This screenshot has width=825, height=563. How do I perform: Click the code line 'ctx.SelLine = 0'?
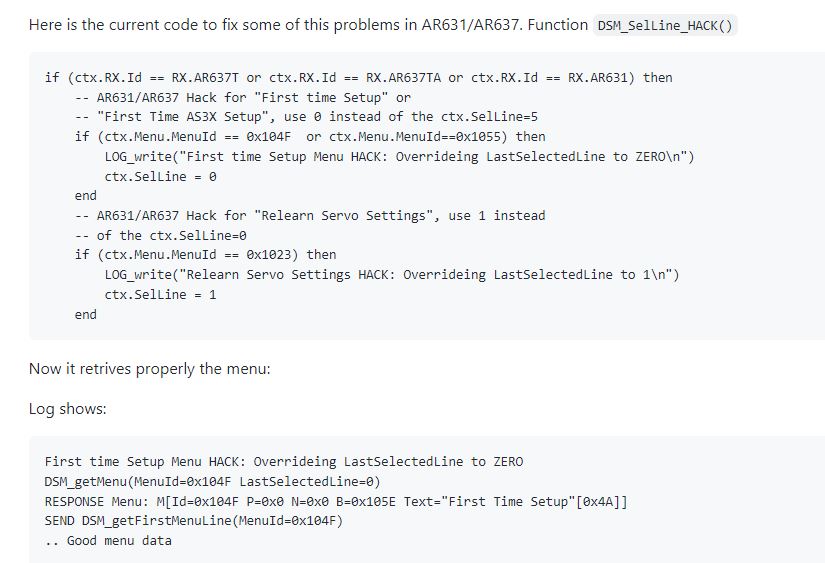click(160, 177)
